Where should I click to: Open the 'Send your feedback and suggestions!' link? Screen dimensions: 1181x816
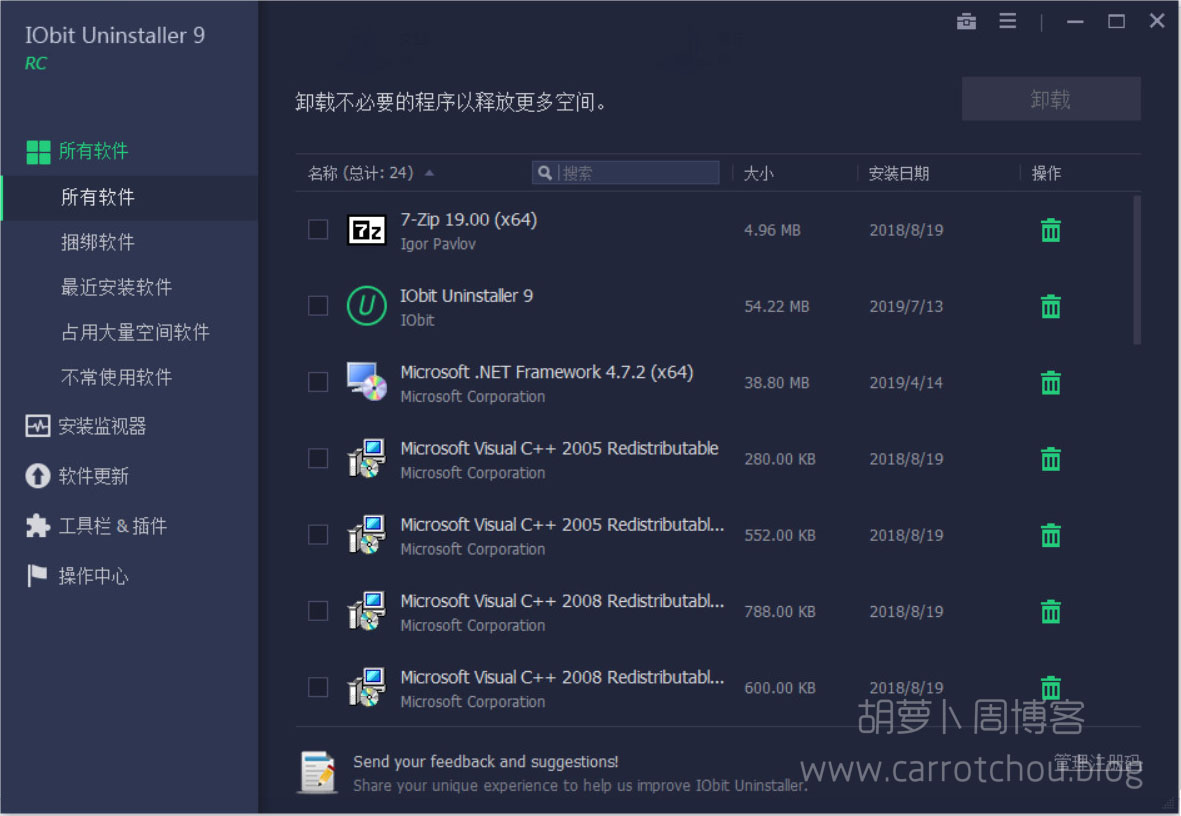pyautogui.click(x=486, y=762)
